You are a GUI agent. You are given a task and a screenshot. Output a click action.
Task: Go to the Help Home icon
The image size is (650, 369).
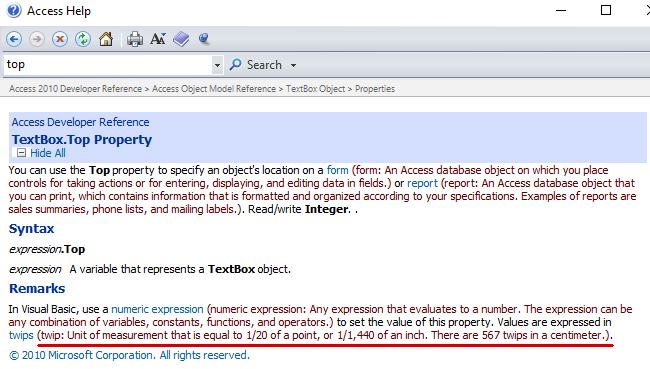106,39
